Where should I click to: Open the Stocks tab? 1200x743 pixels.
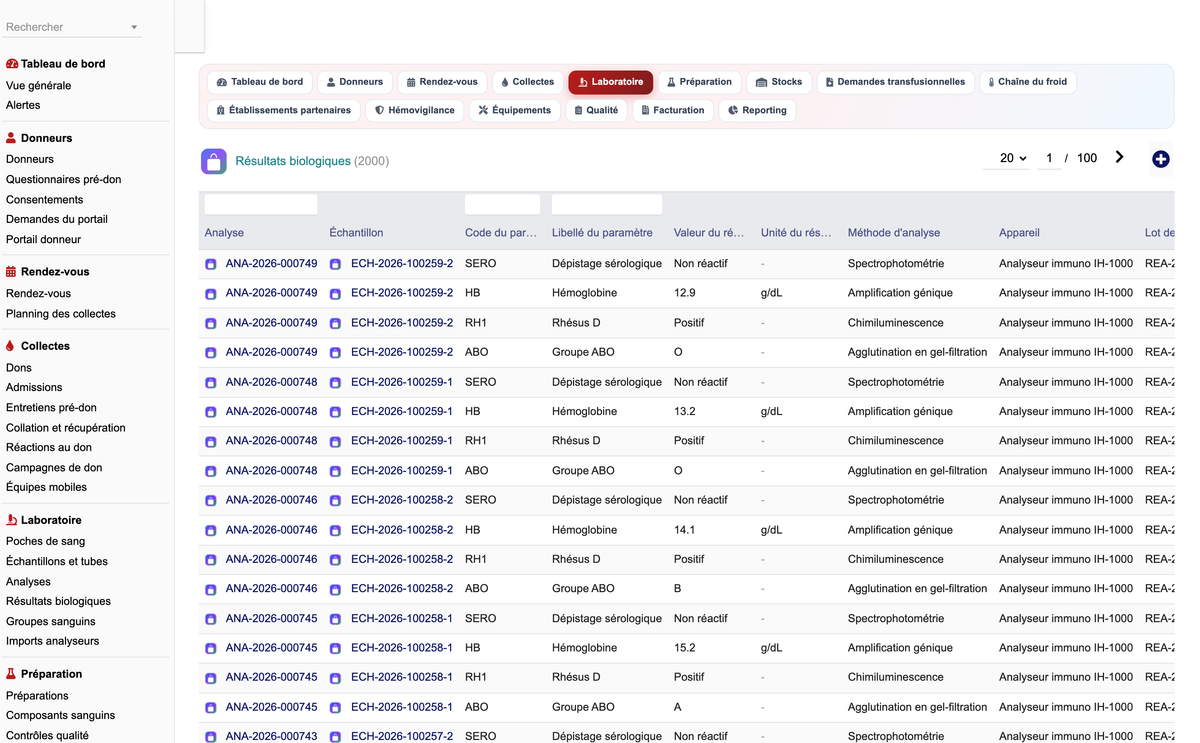click(x=779, y=82)
